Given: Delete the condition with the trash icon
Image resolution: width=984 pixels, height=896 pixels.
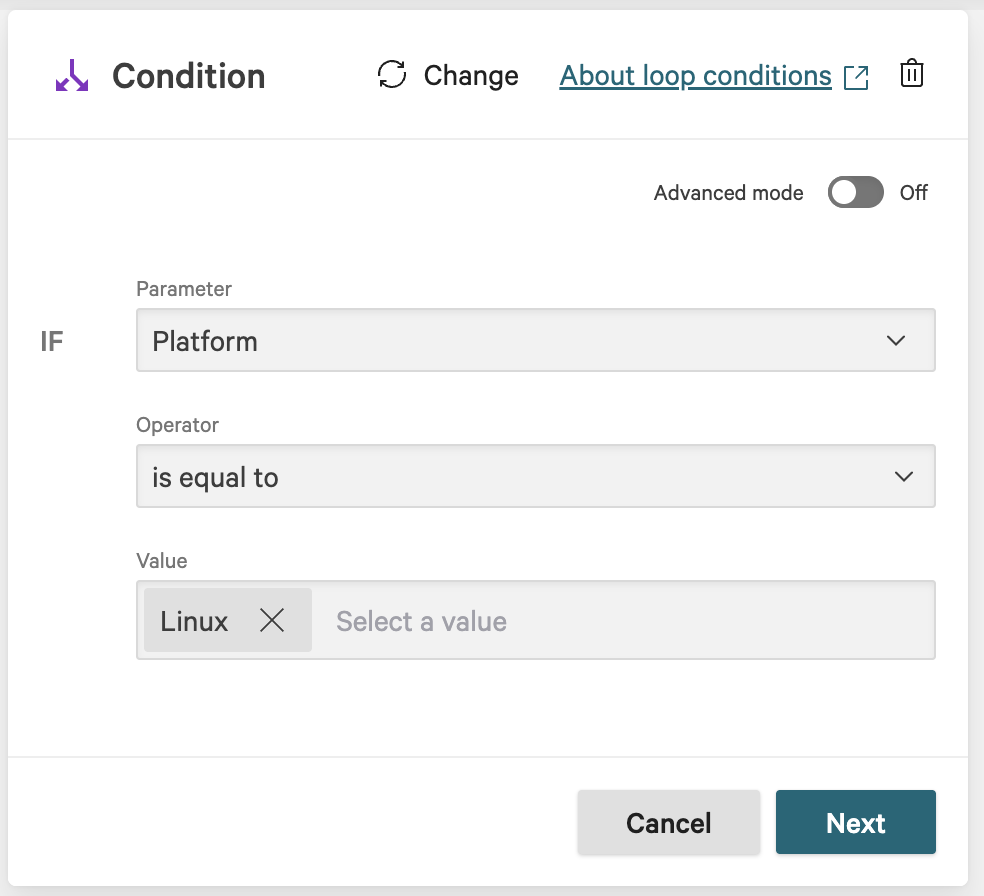Looking at the screenshot, I should 911,75.
